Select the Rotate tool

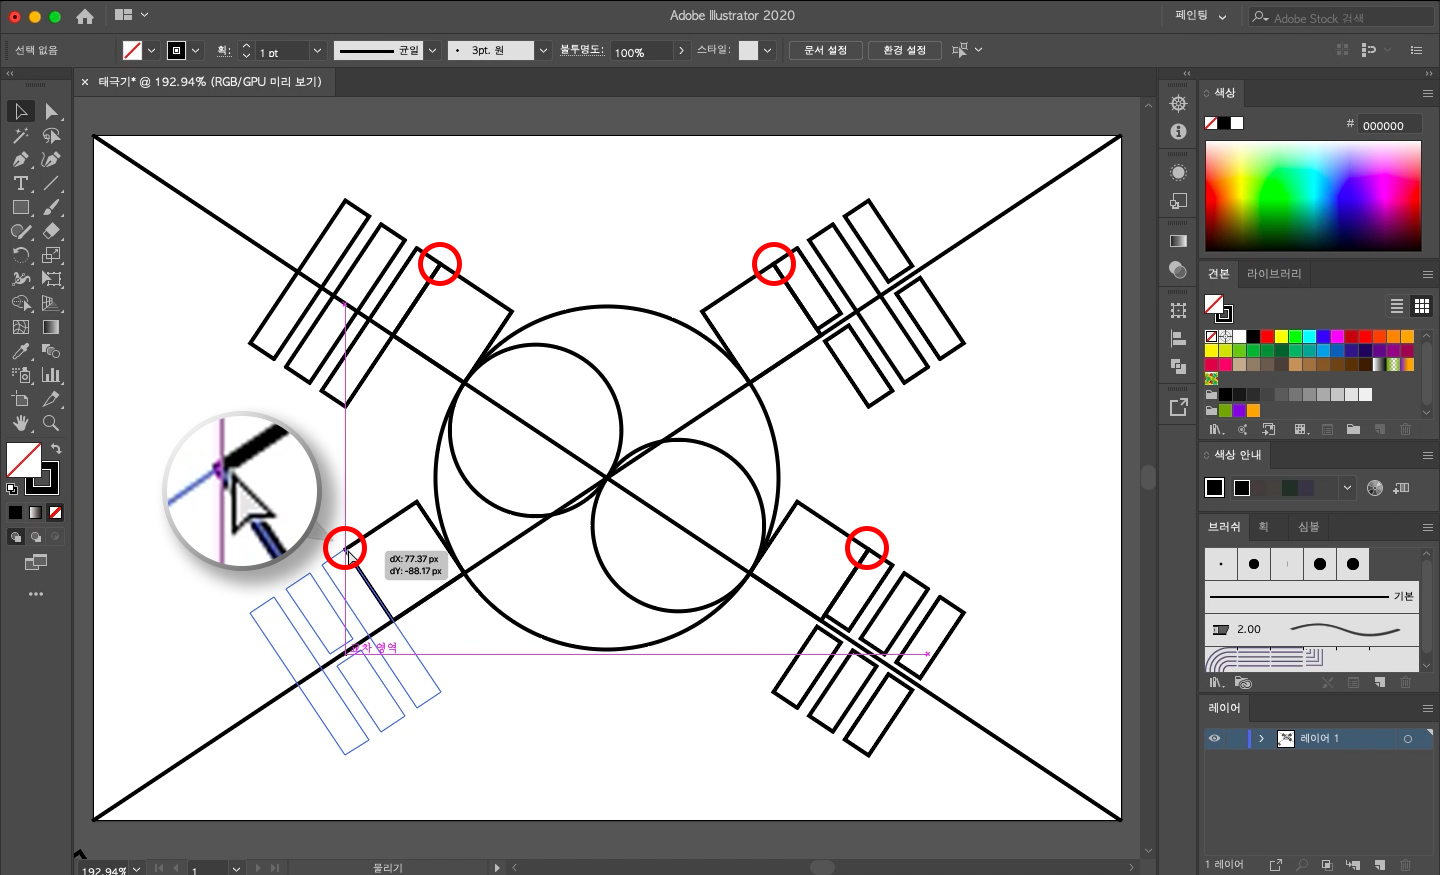click(20, 255)
